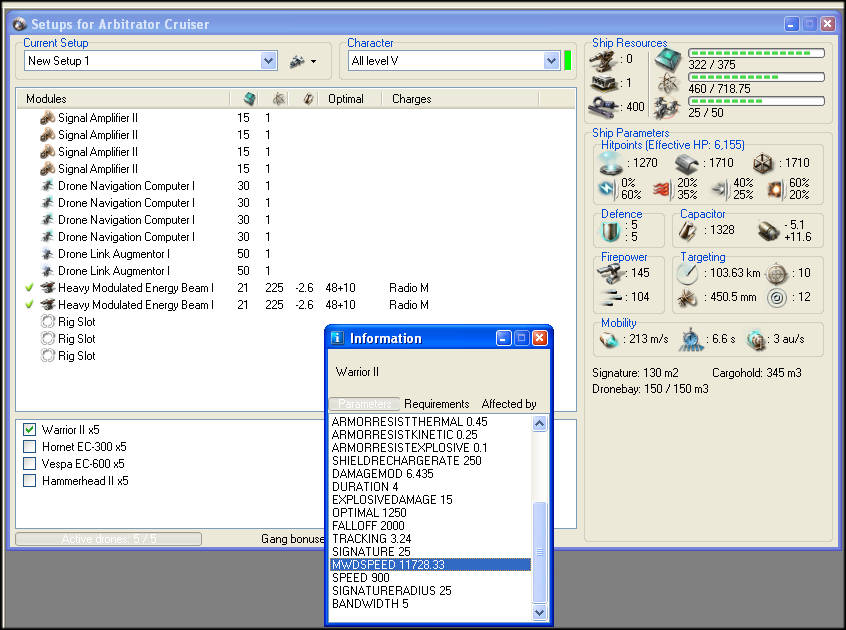Check the Hammerhead II x5 drones
The height and width of the screenshot is (630, 846).
pos(30,481)
